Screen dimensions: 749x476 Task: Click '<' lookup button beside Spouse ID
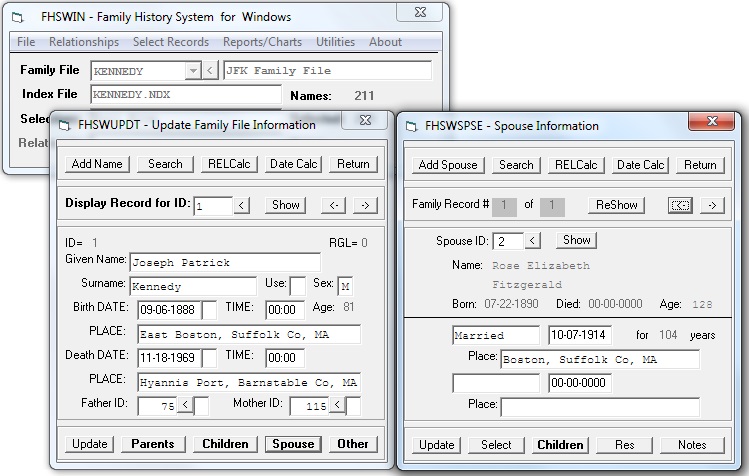[533, 240]
